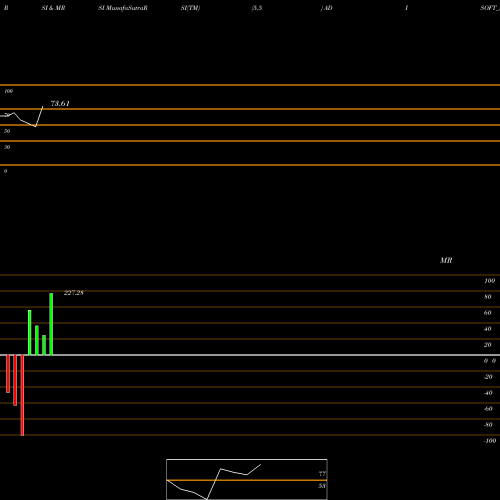The width and height of the screenshot is (500, 500).
Task: Click the 'SI(TM)' header text
Action: (190, 8)
